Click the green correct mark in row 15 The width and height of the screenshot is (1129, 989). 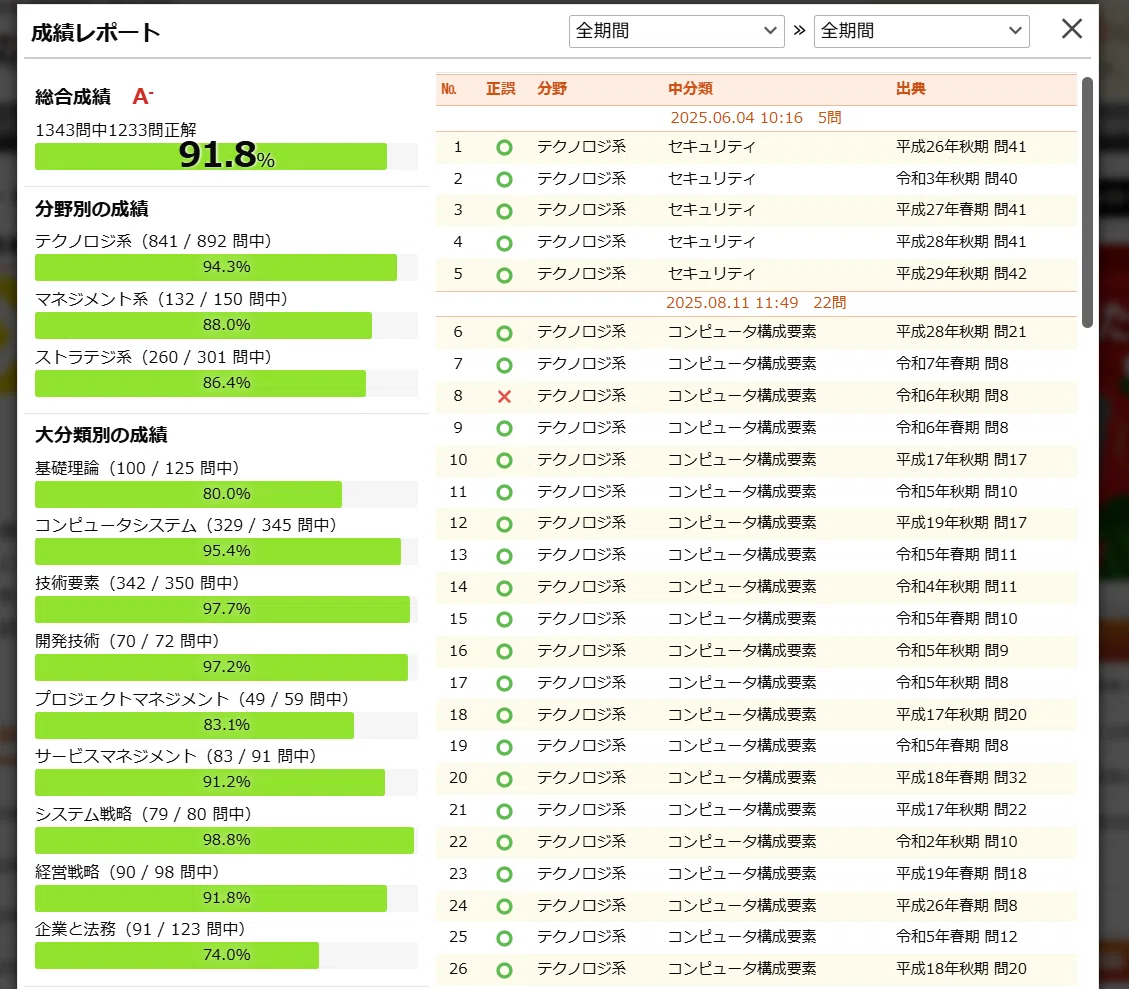point(504,620)
